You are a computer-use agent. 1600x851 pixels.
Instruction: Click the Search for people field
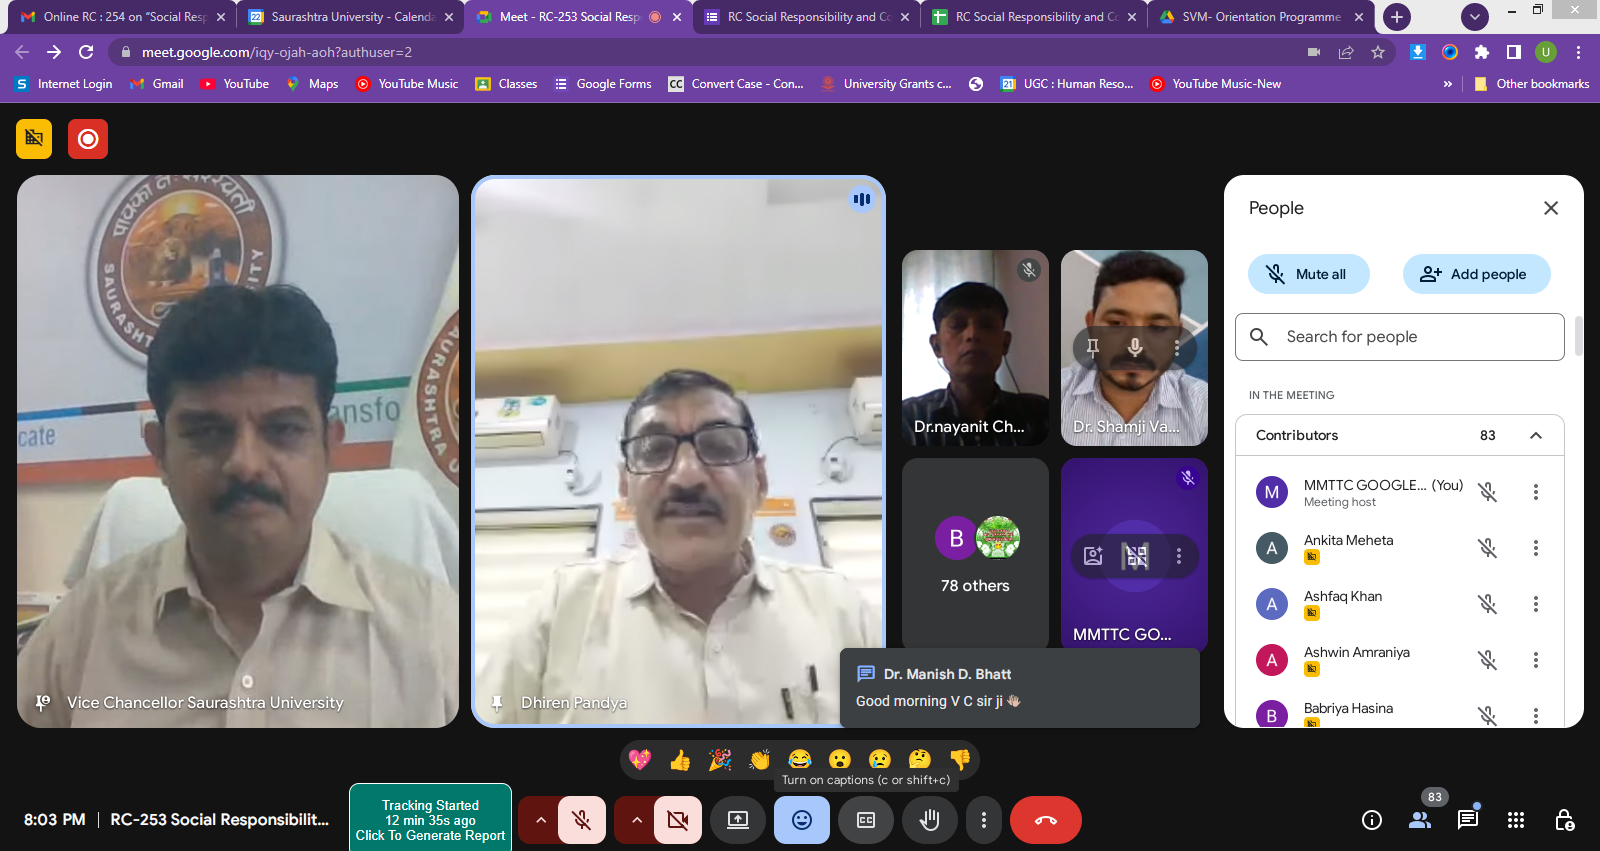(x=1400, y=337)
